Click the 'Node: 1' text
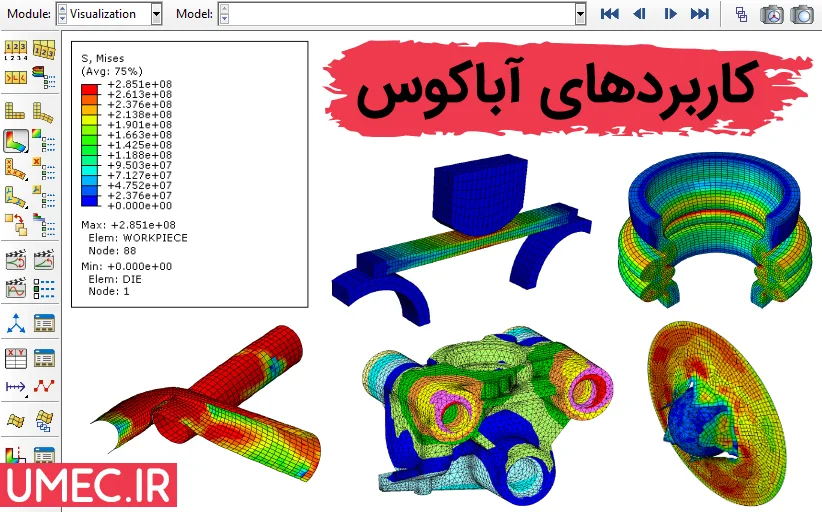 [109, 291]
